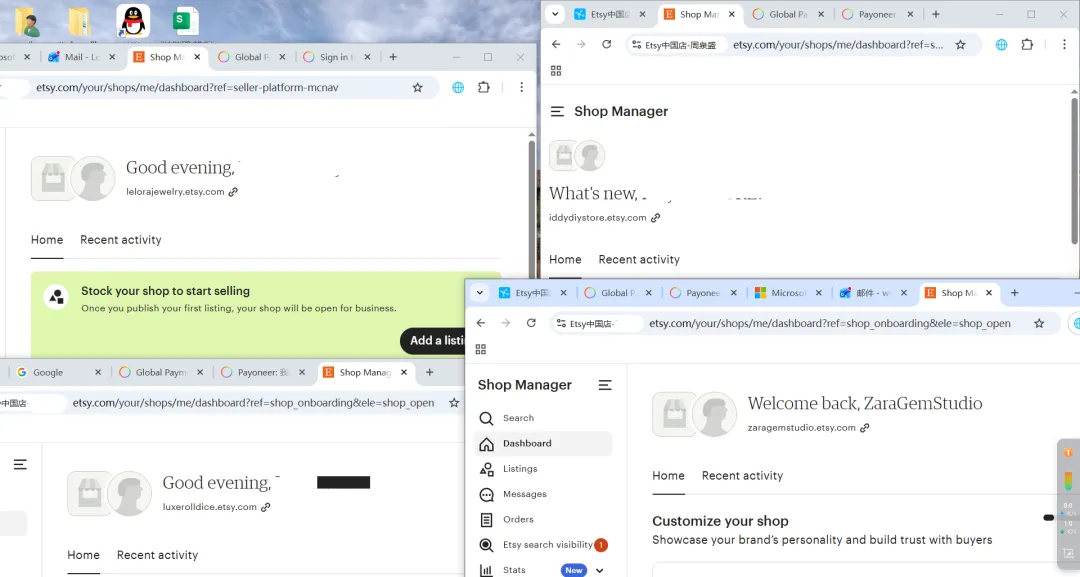
Task: Open new tab in luxerolldice window
Action: [x=429, y=373]
